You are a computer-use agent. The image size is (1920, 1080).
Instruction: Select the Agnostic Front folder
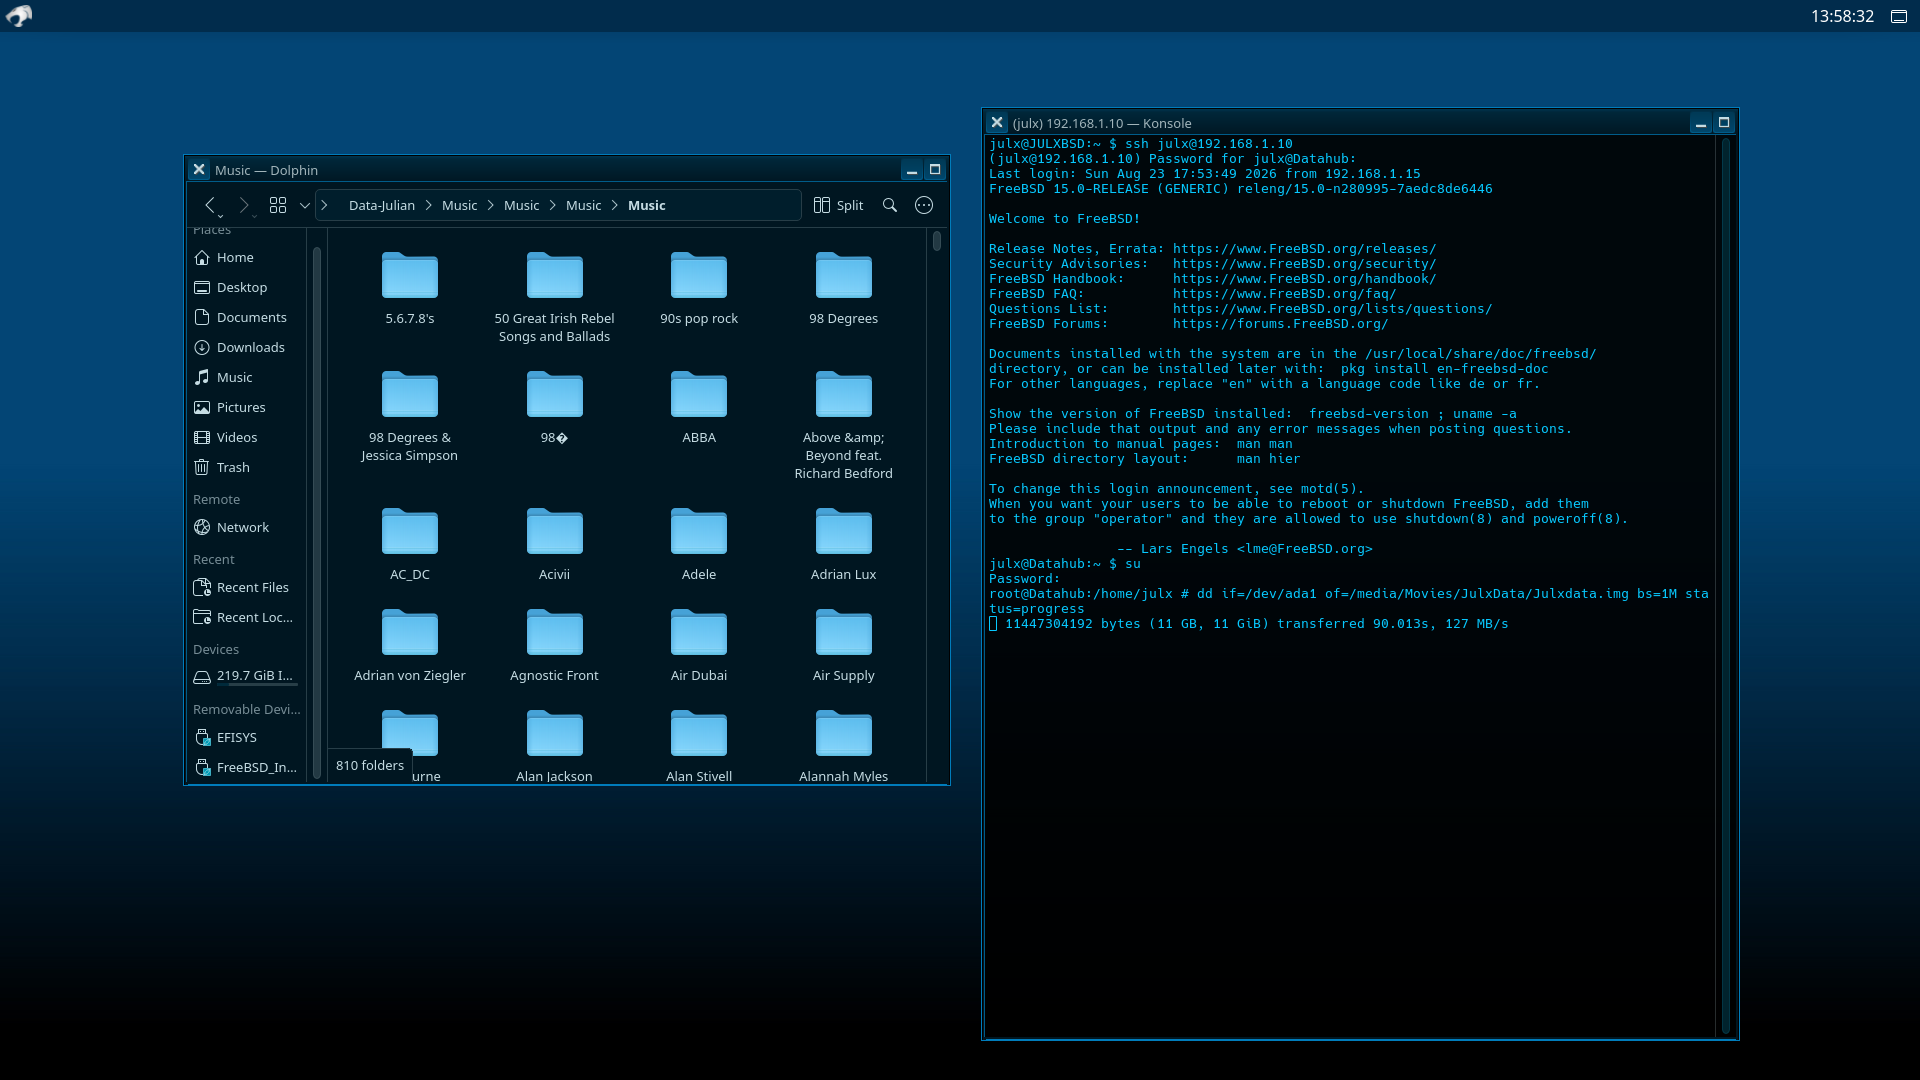(x=554, y=645)
